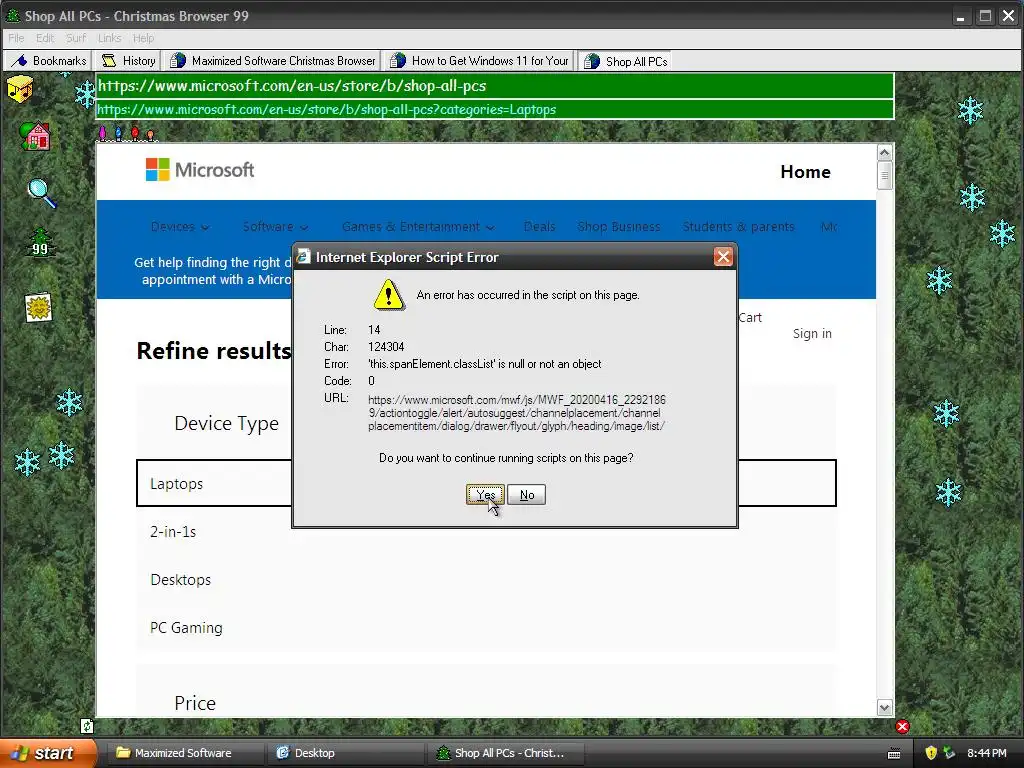Click the smiling sun picture icon

coord(39,307)
